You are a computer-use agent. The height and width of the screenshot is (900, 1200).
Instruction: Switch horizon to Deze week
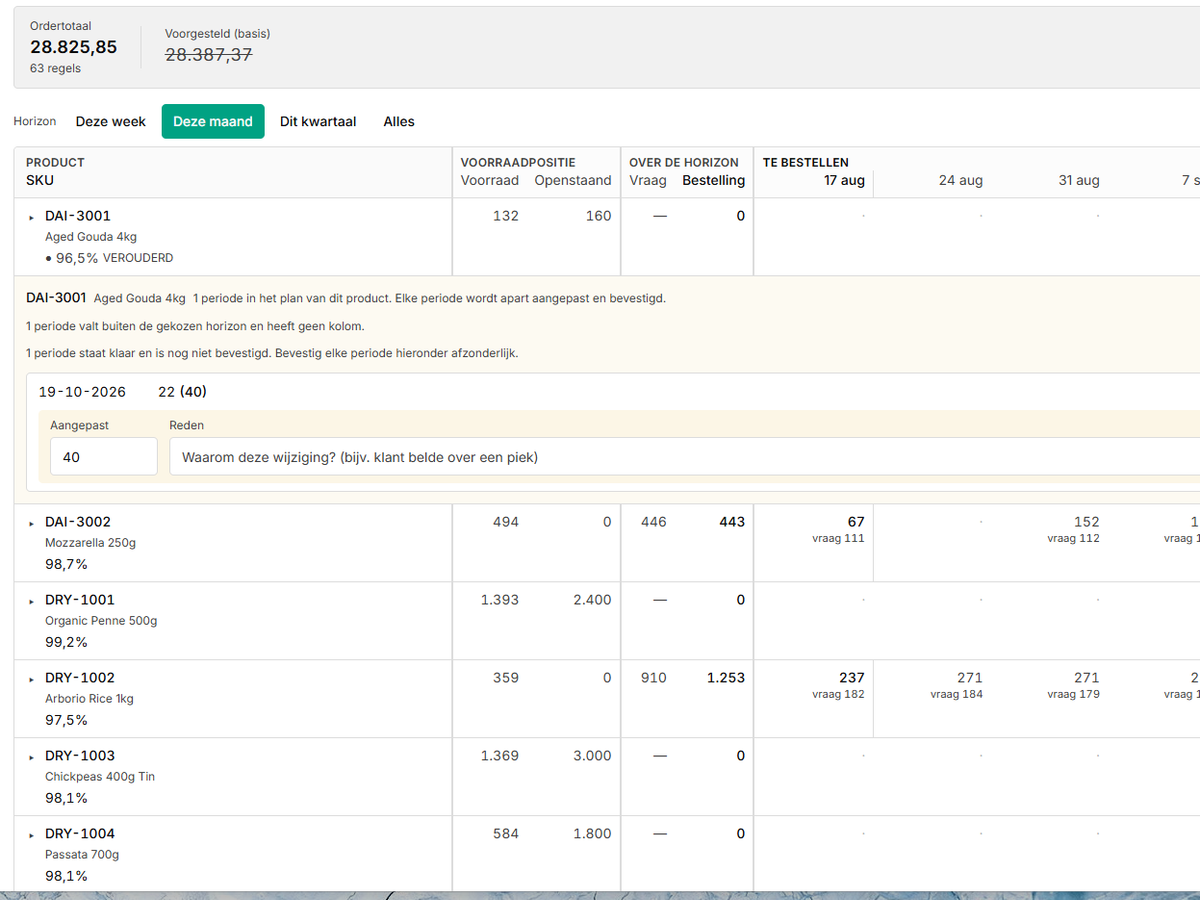111,121
